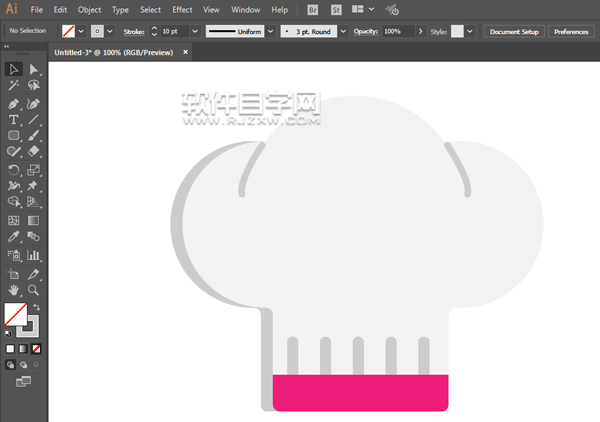Viewport: 600px width, 422px height.
Task: Click the Fill color swatch in toolbox
Action: [15, 316]
